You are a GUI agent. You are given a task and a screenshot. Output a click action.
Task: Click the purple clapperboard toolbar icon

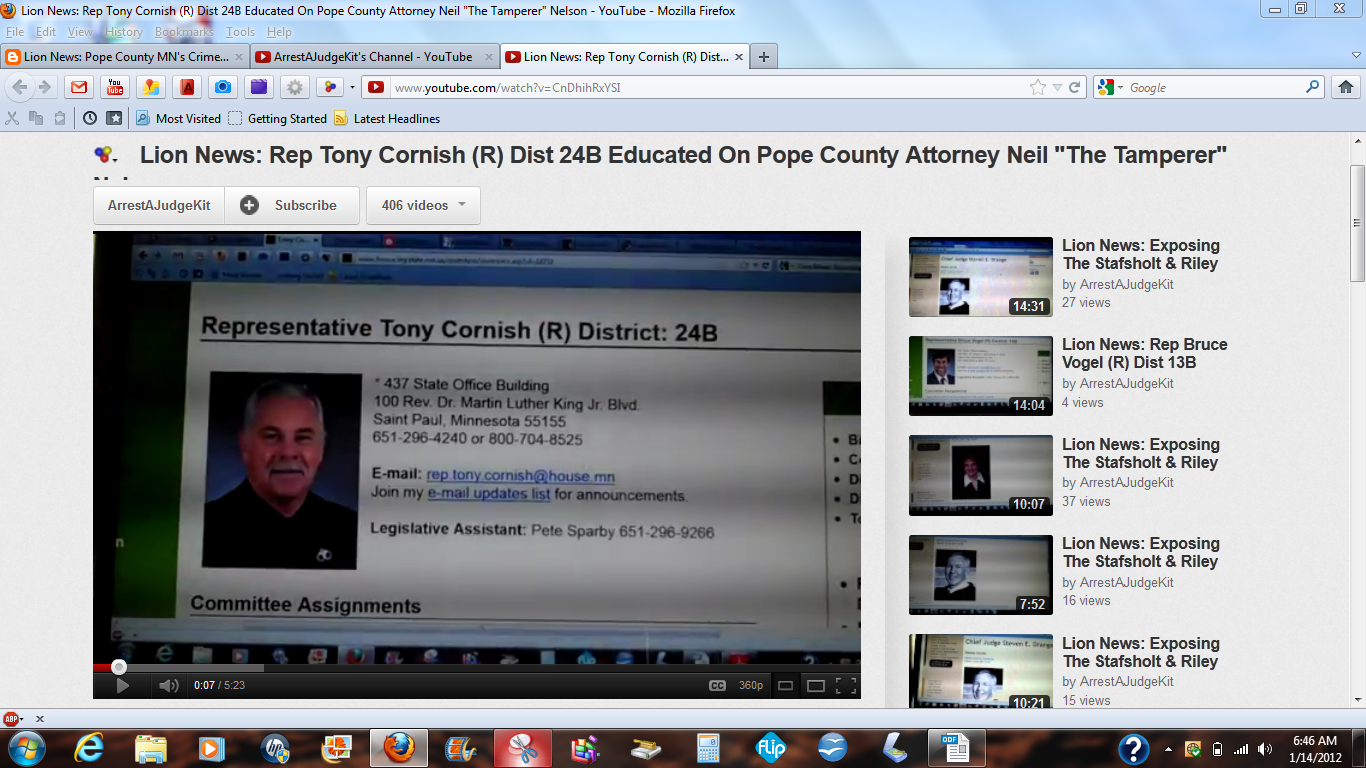(x=259, y=87)
